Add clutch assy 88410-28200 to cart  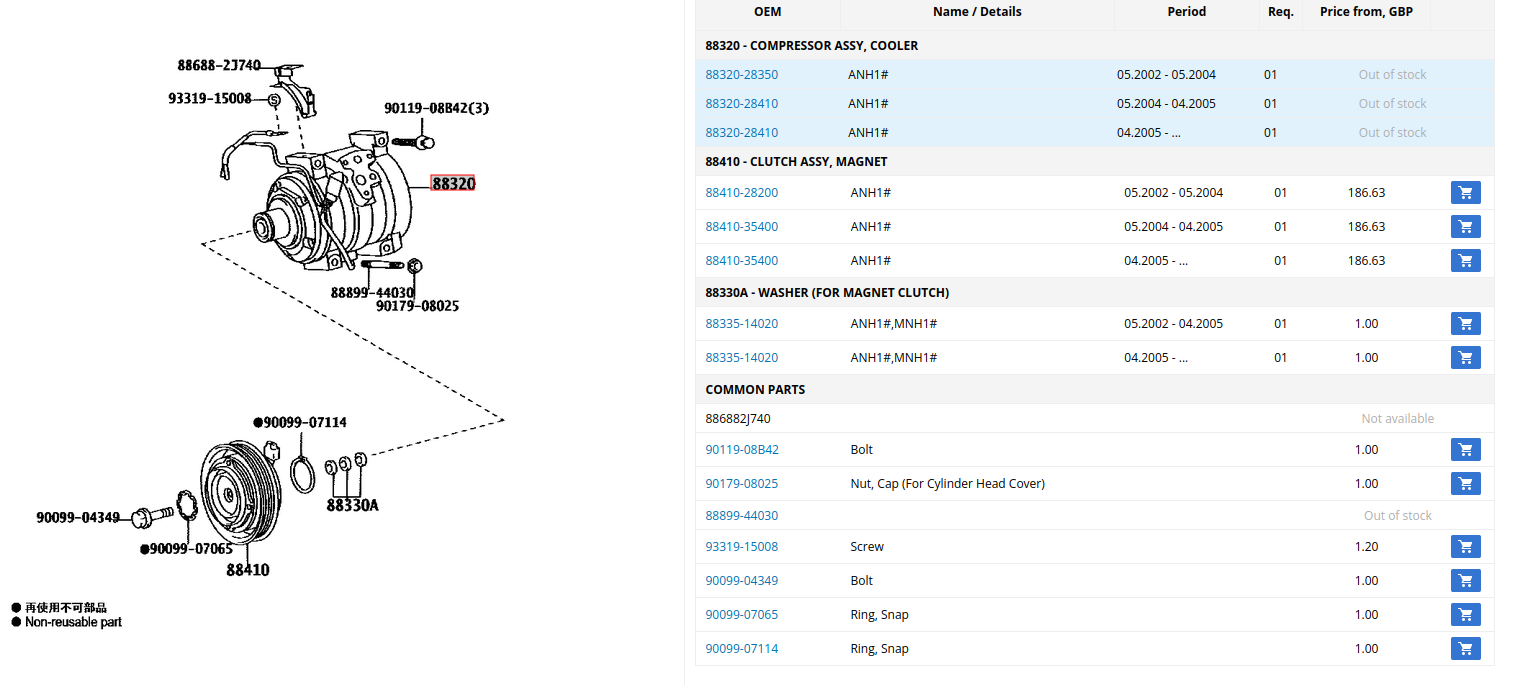1465,193
